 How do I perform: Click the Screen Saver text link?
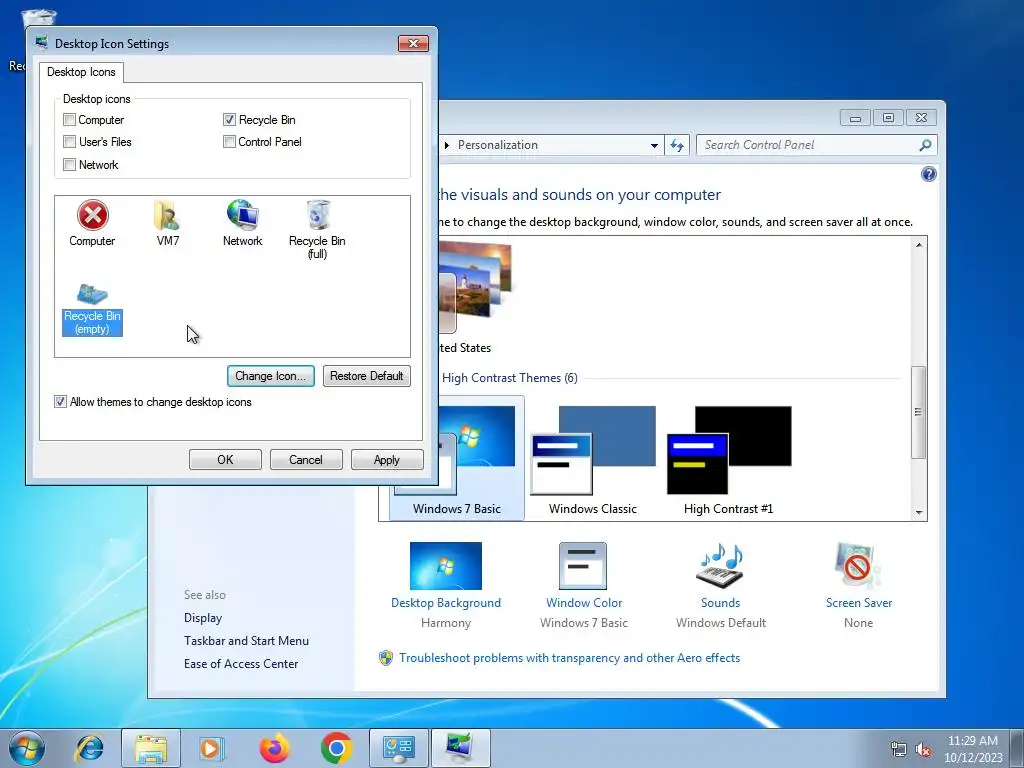click(859, 603)
